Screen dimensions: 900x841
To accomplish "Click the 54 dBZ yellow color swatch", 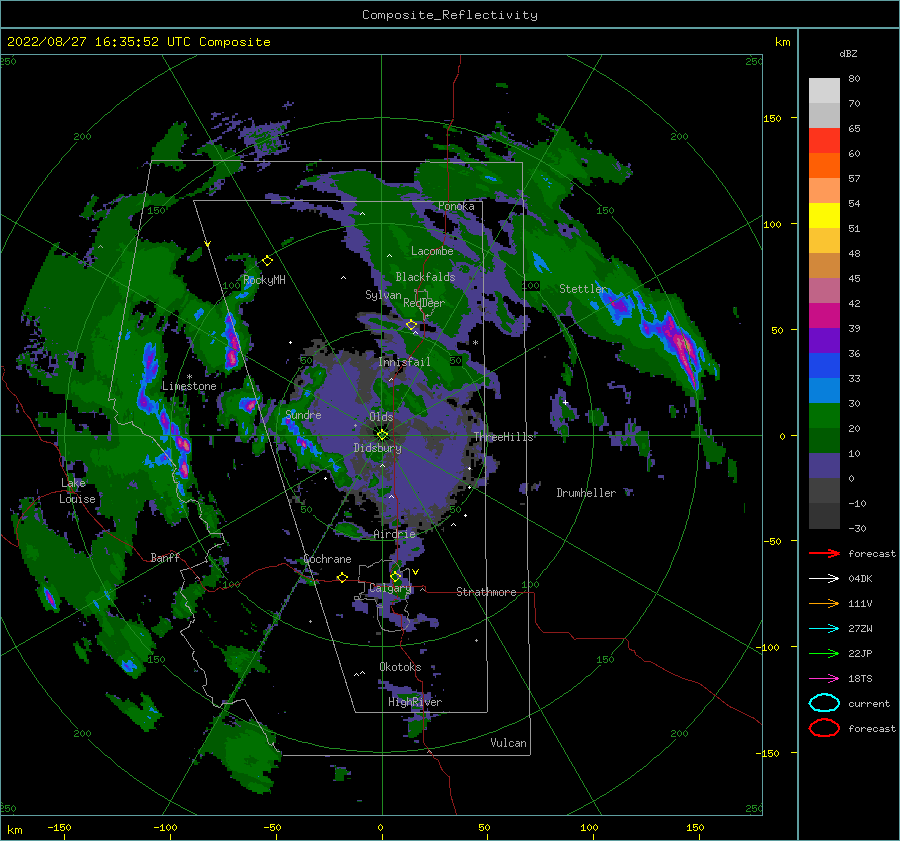I will (824, 215).
